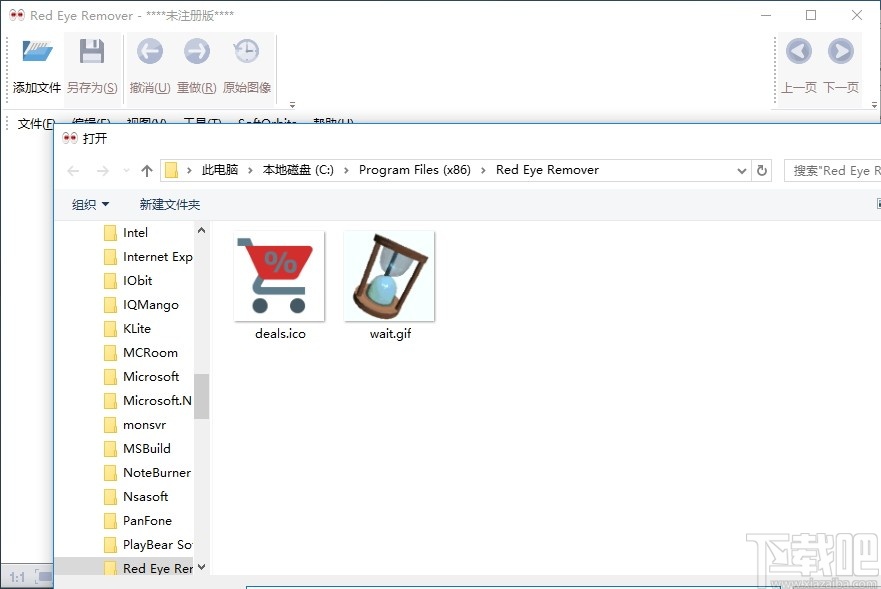Click 本地磁盘 (C:) in the address path
Image resolution: width=881 pixels, height=589 pixels.
point(298,170)
